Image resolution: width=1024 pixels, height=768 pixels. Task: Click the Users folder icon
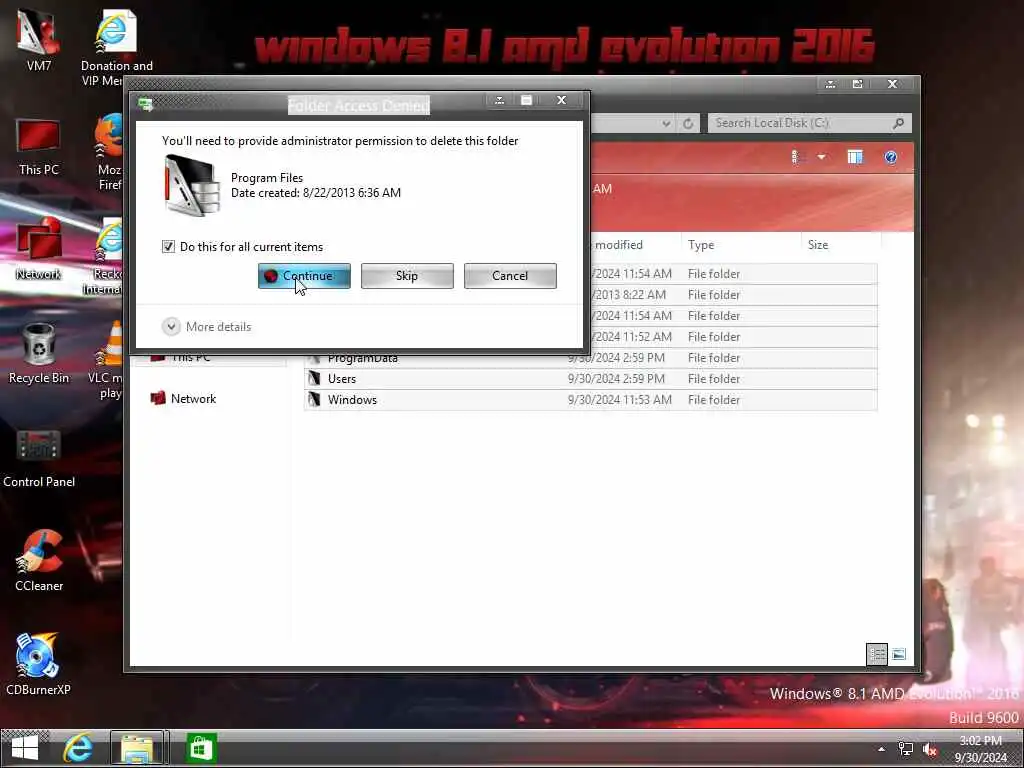pyautogui.click(x=315, y=378)
